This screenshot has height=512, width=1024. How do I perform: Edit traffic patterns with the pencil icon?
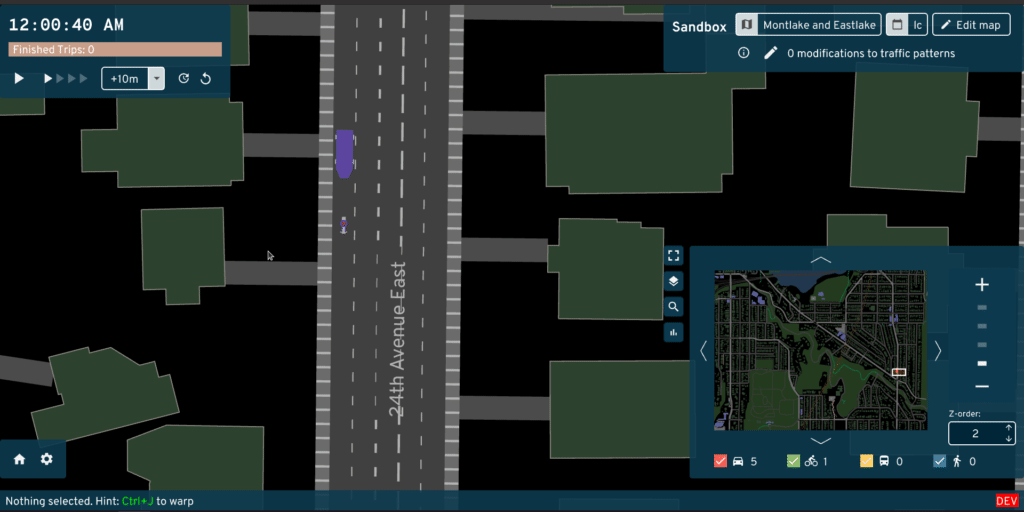click(x=771, y=53)
